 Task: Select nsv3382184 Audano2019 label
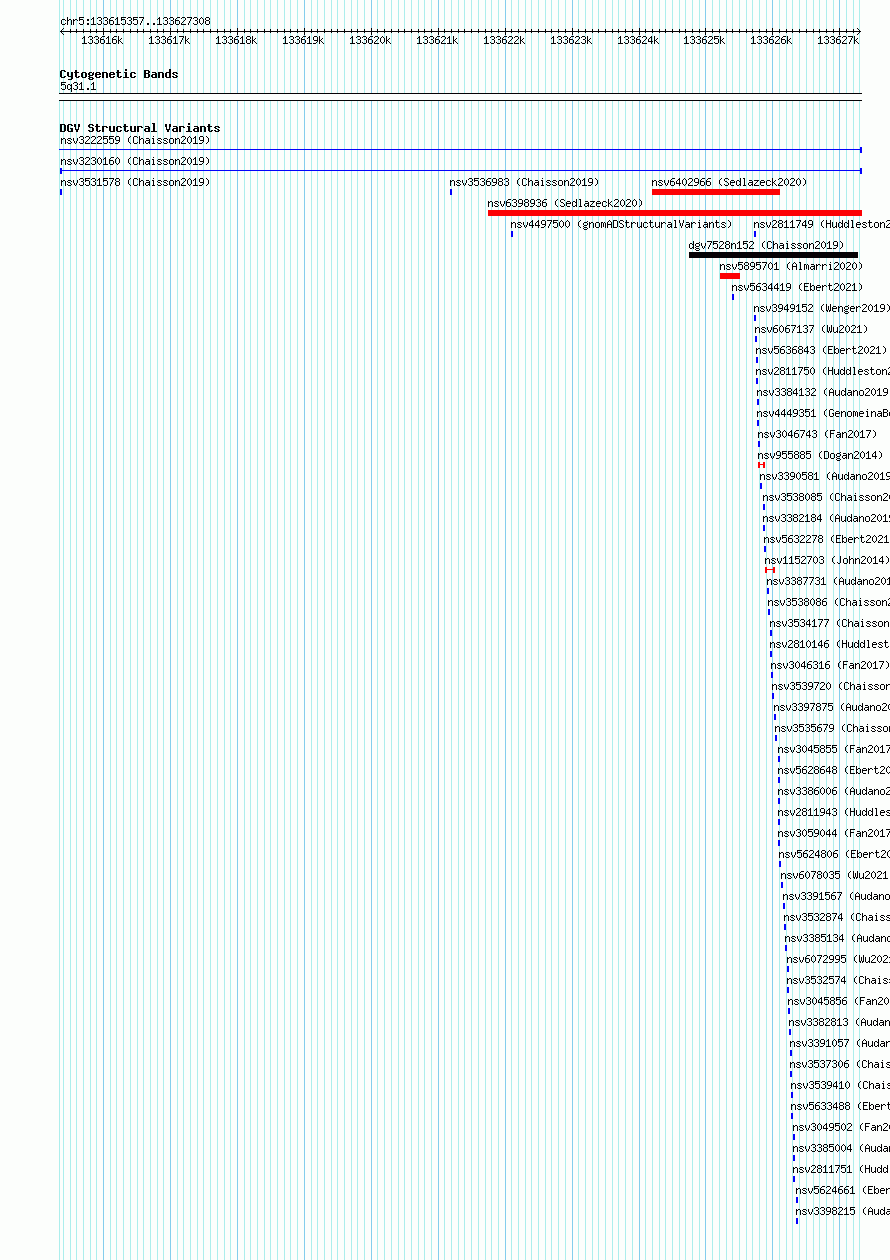click(x=826, y=518)
